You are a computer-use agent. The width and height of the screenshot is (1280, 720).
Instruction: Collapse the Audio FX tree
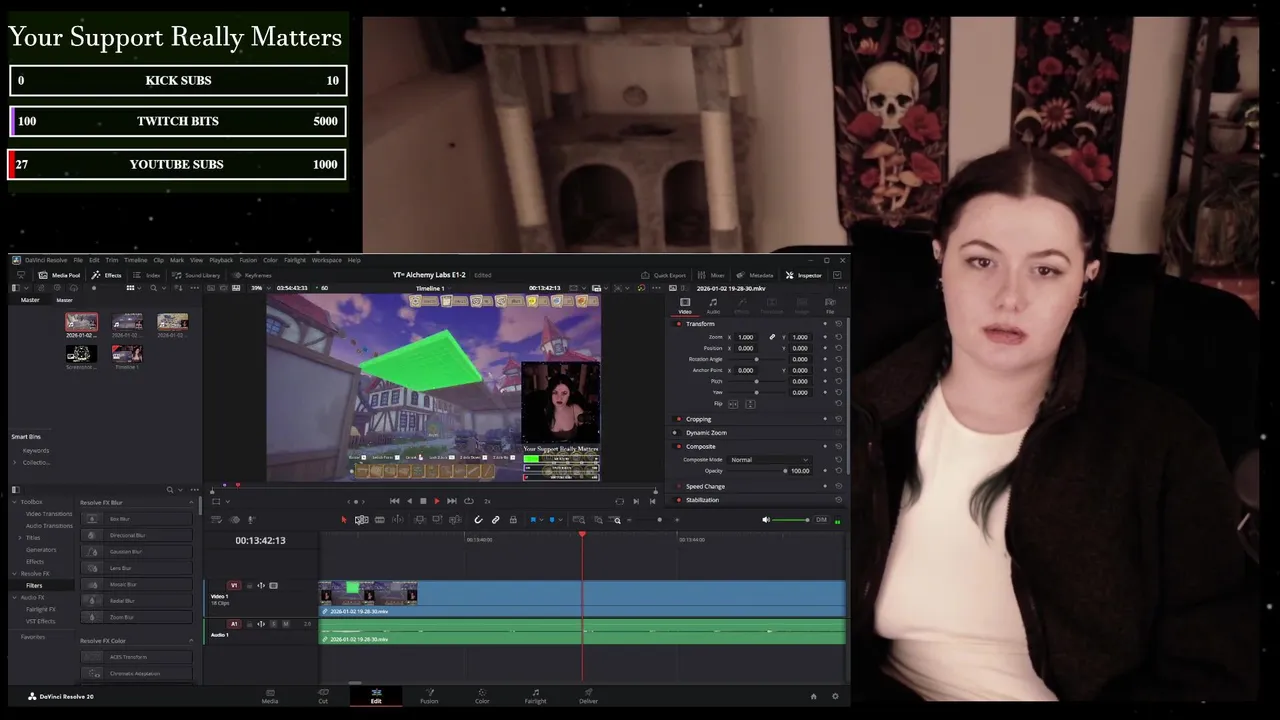tap(15, 598)
